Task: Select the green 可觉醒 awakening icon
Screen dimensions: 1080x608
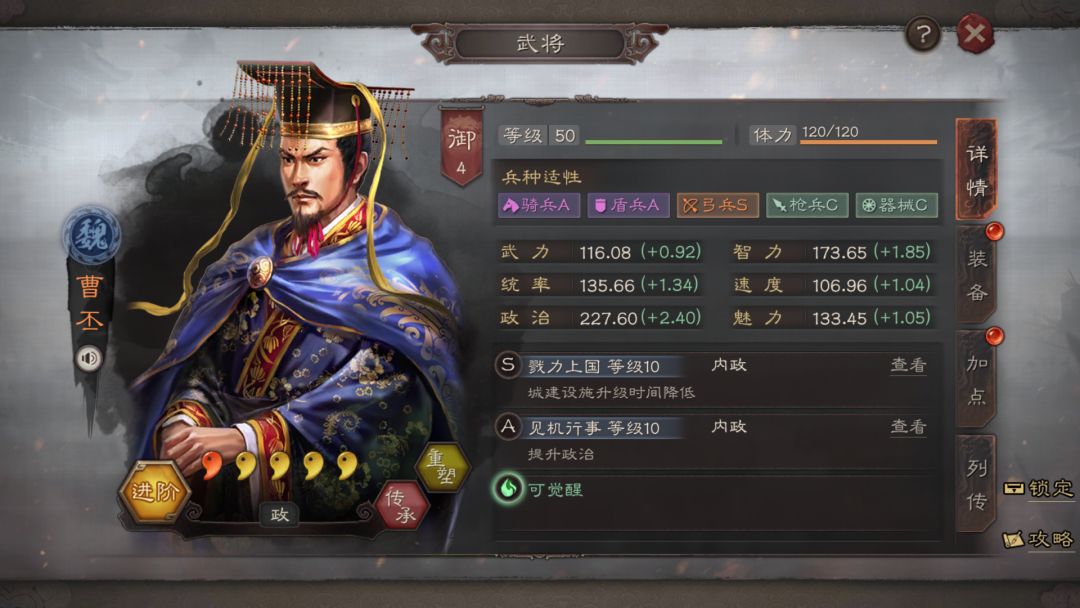Action: point(508,489)
